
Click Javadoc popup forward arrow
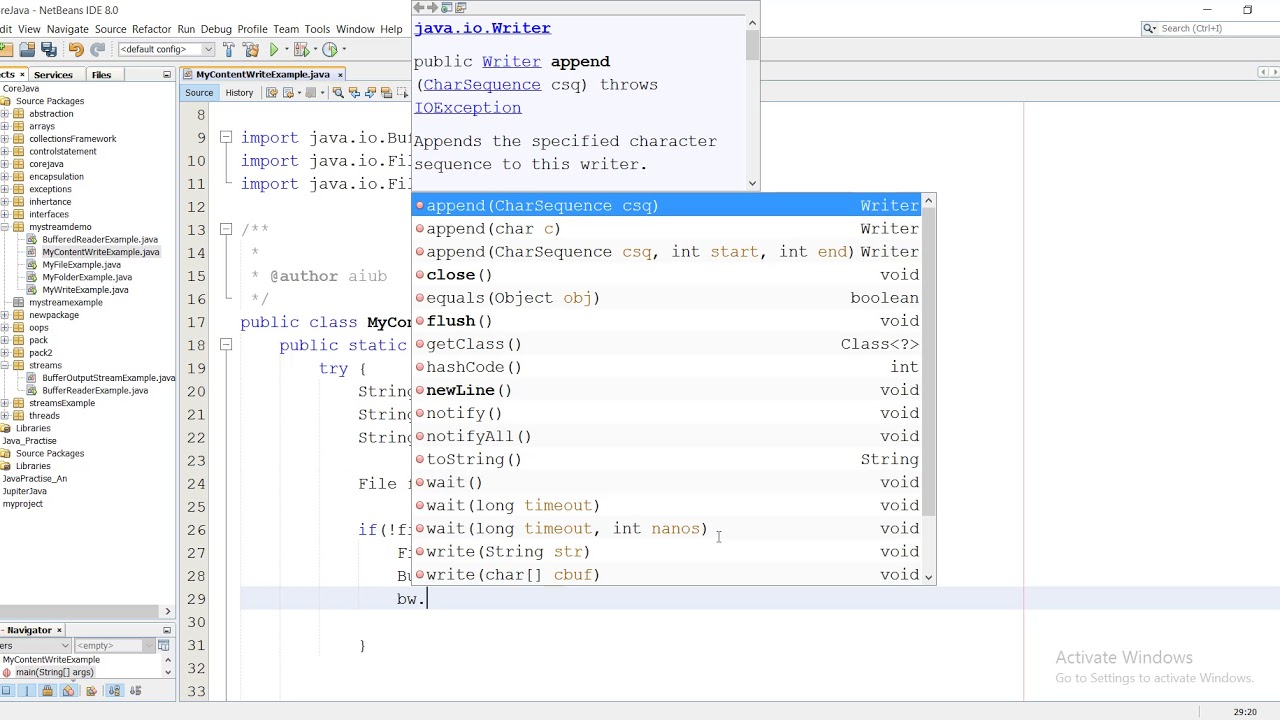pyautogui.click(x=433, y=8)
